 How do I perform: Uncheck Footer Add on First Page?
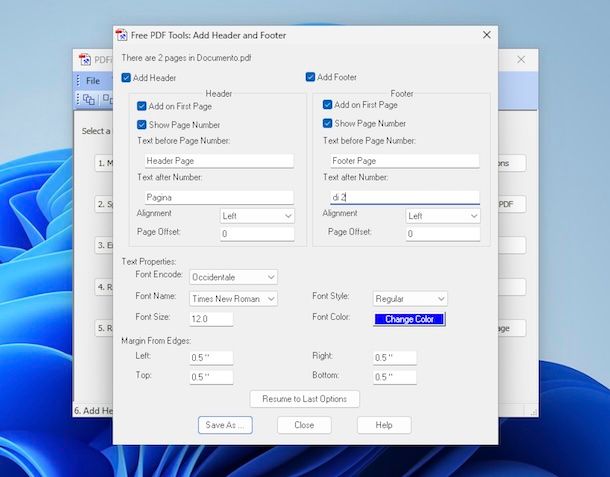328,105
